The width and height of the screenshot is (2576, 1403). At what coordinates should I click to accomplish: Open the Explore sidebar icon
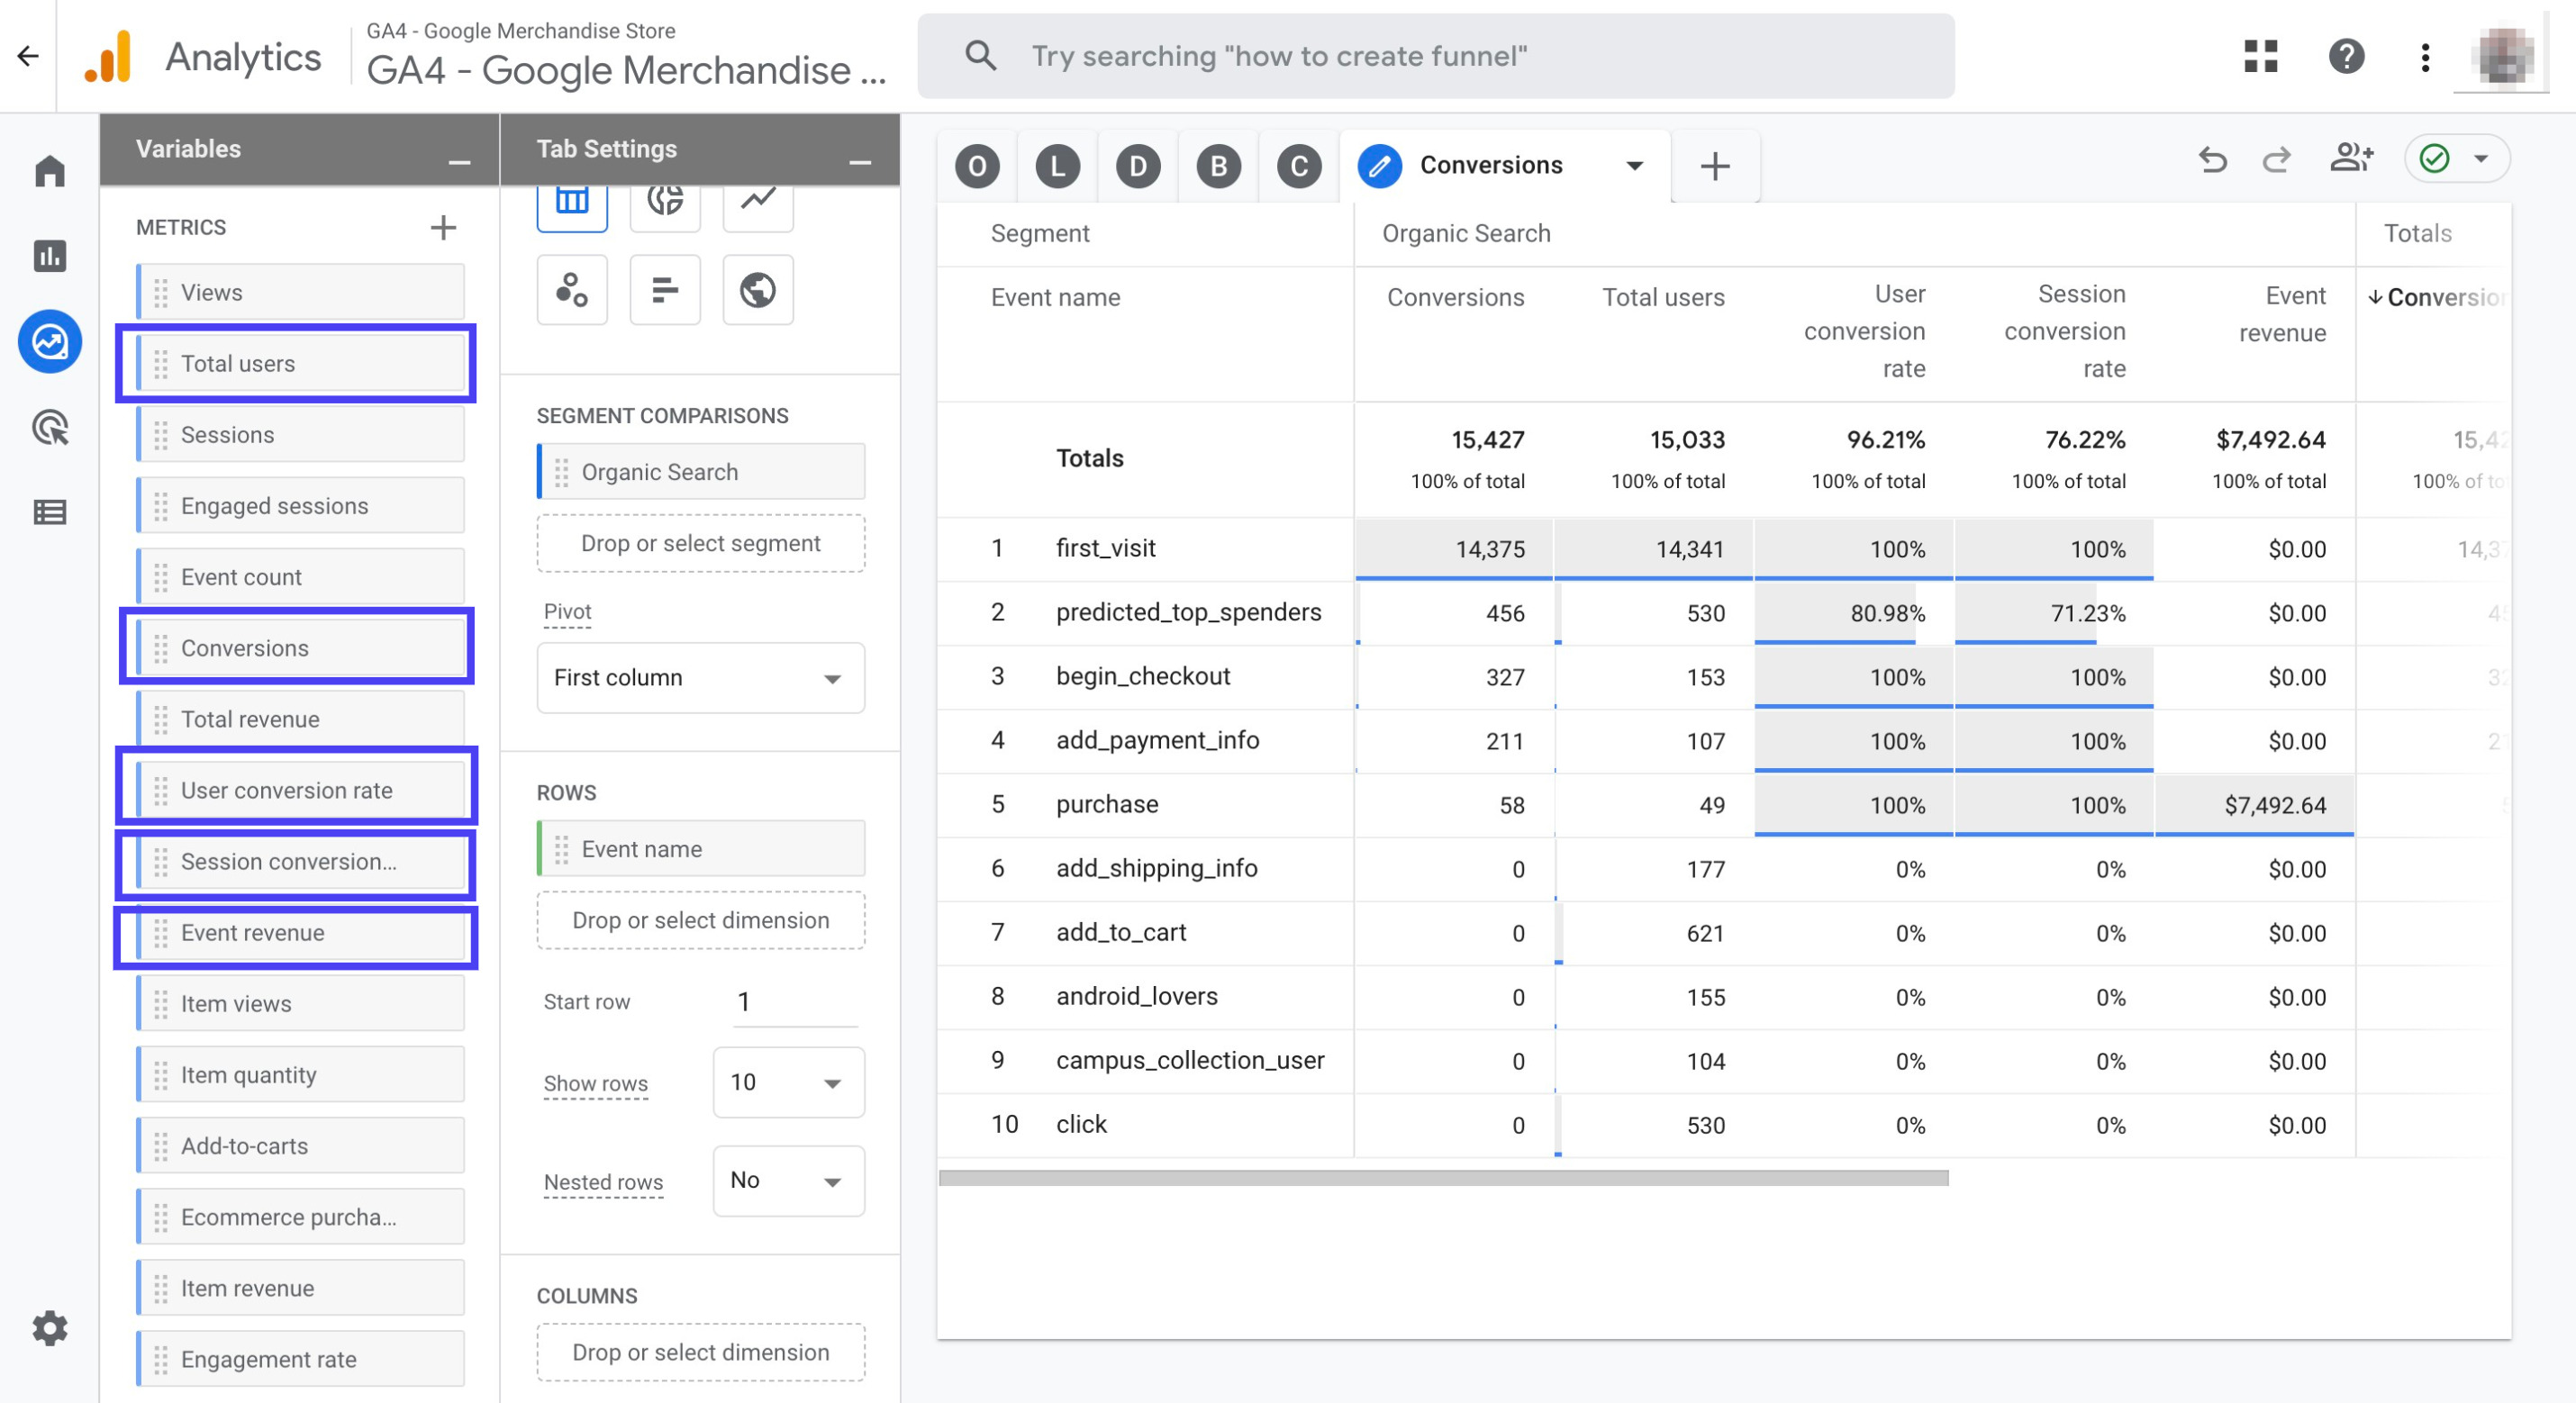coord(50,342)
